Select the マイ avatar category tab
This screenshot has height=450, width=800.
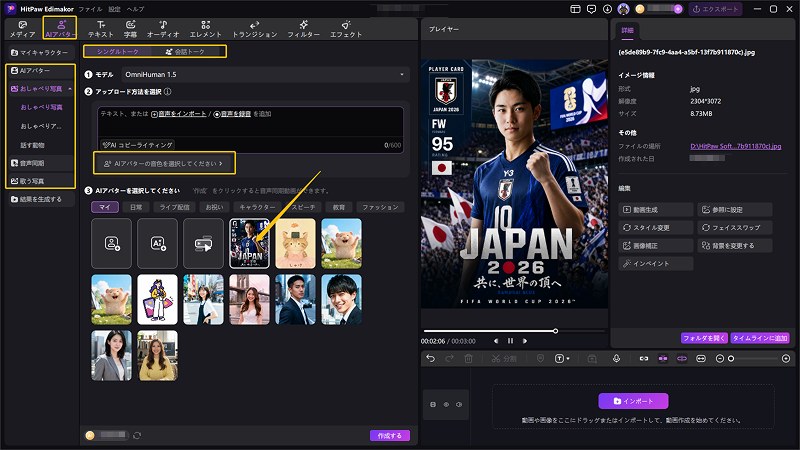coord(105,207)
